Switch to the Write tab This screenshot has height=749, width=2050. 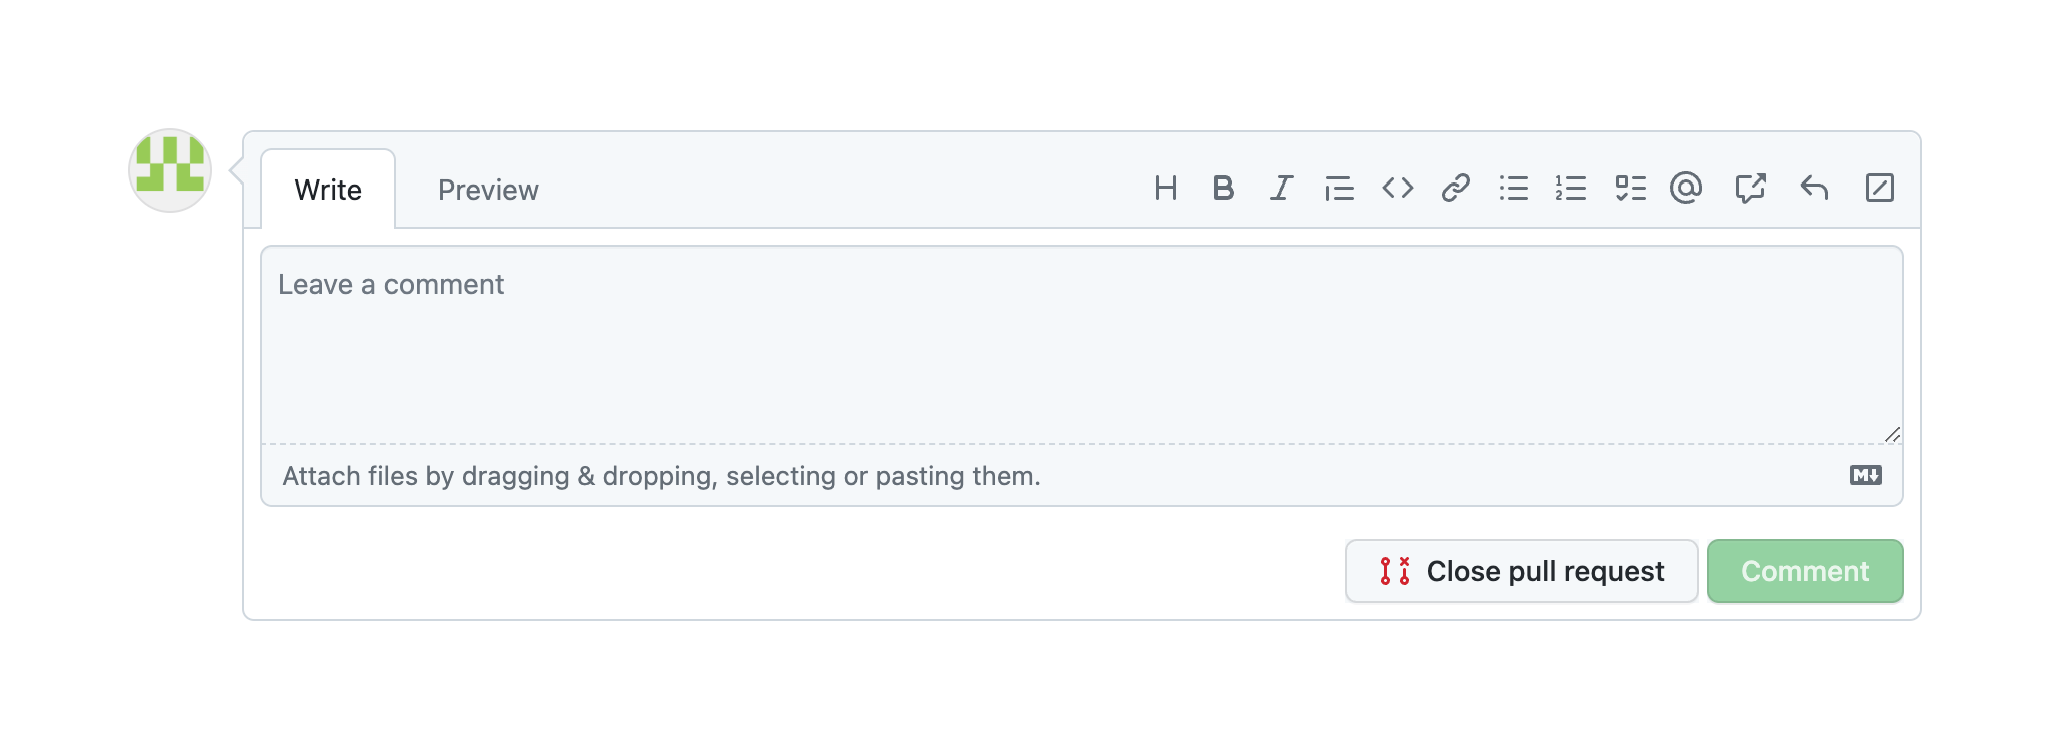328,190
